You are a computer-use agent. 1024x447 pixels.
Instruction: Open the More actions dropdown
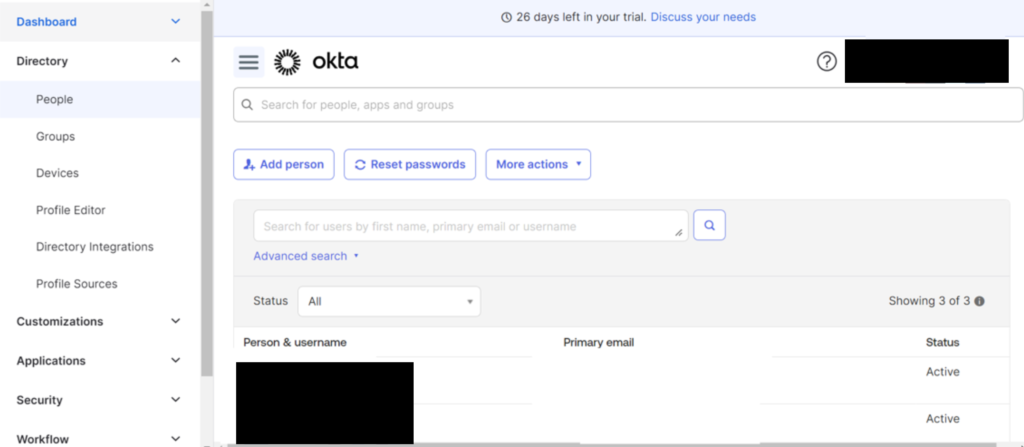pyautogui.click(x=538, y=164)
